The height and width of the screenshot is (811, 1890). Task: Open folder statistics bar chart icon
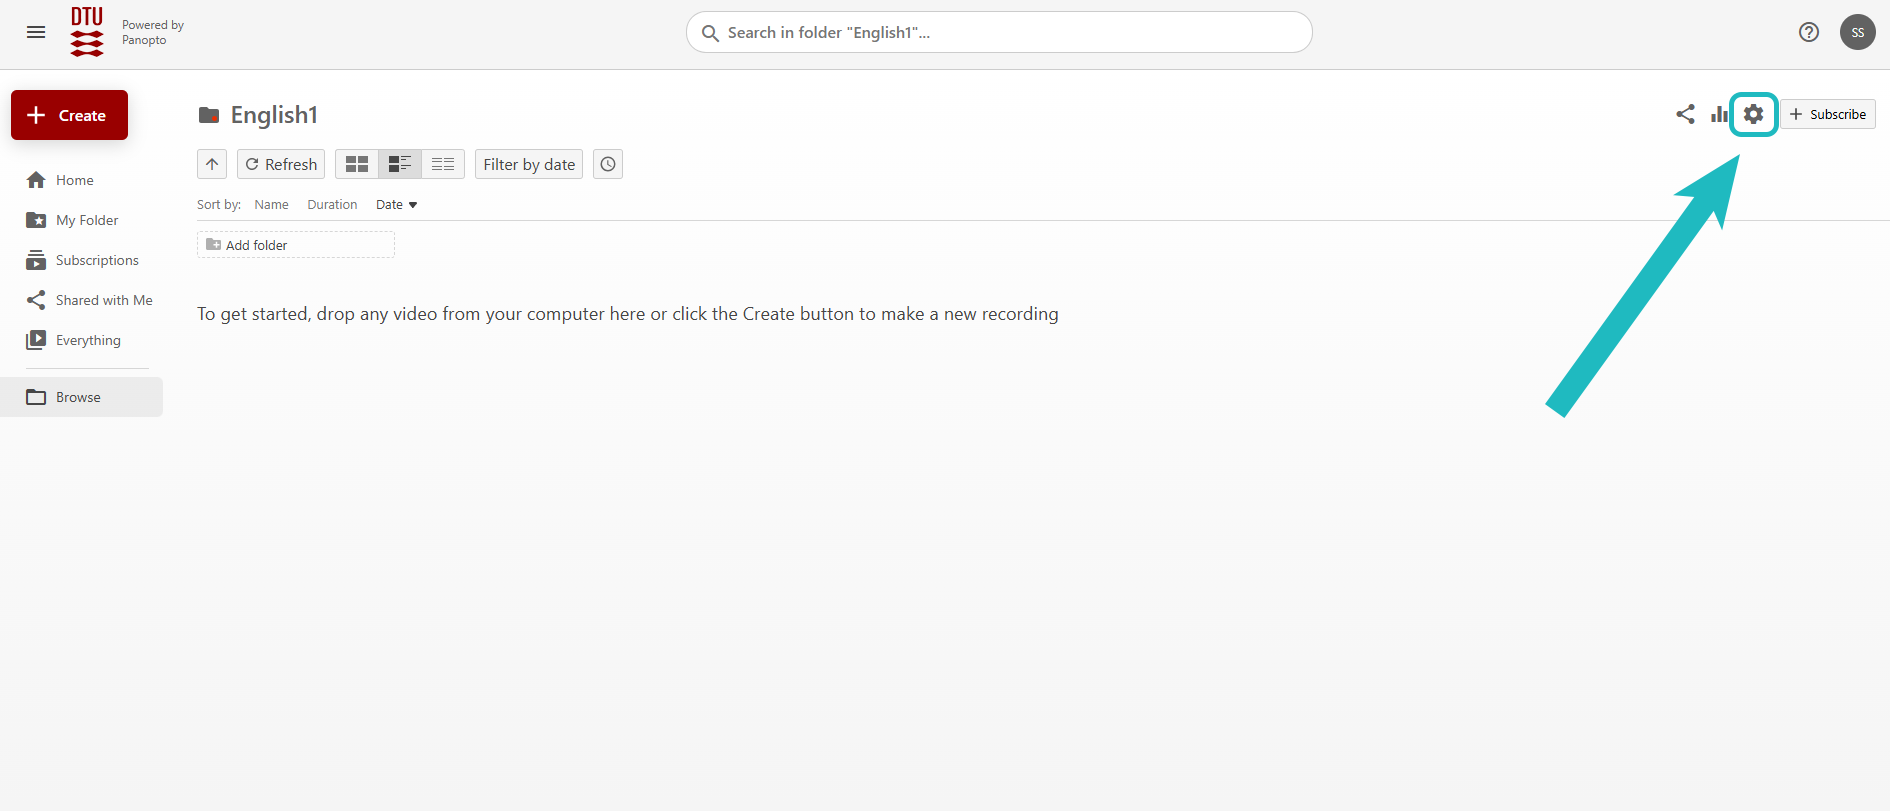click(1718, 114)
